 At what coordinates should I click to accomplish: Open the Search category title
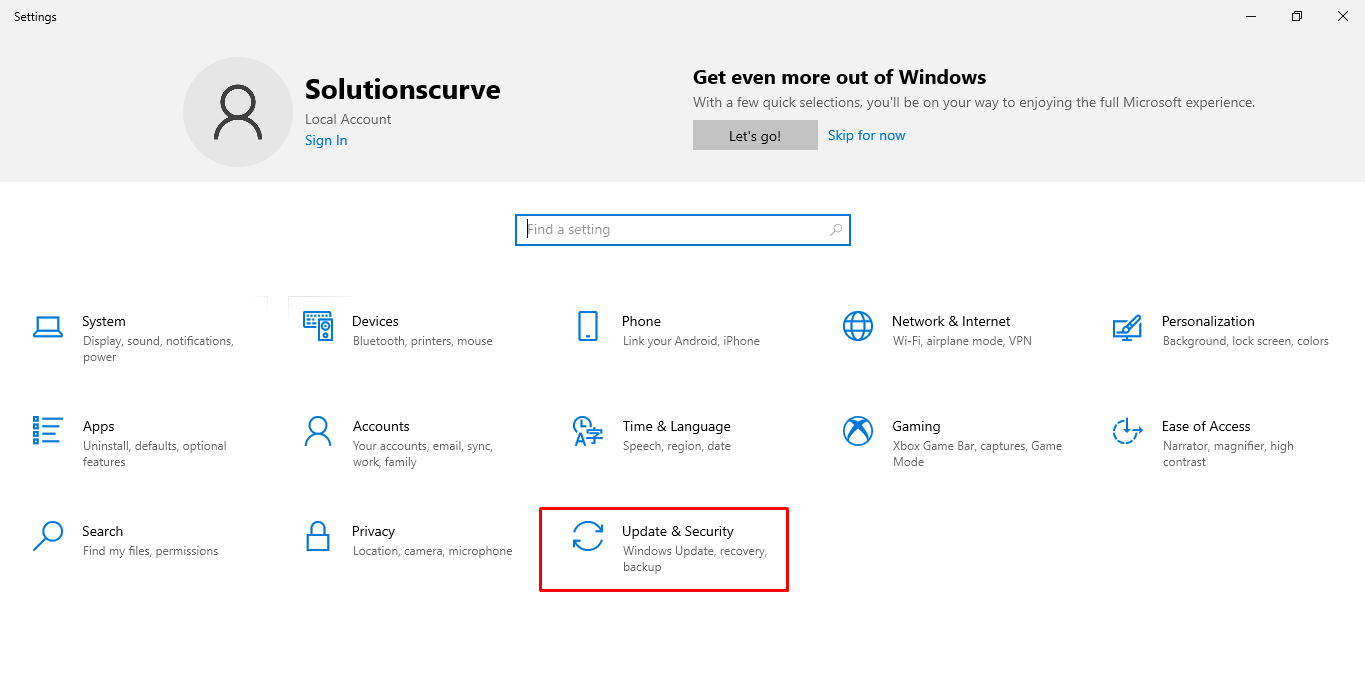coord(103,531)
